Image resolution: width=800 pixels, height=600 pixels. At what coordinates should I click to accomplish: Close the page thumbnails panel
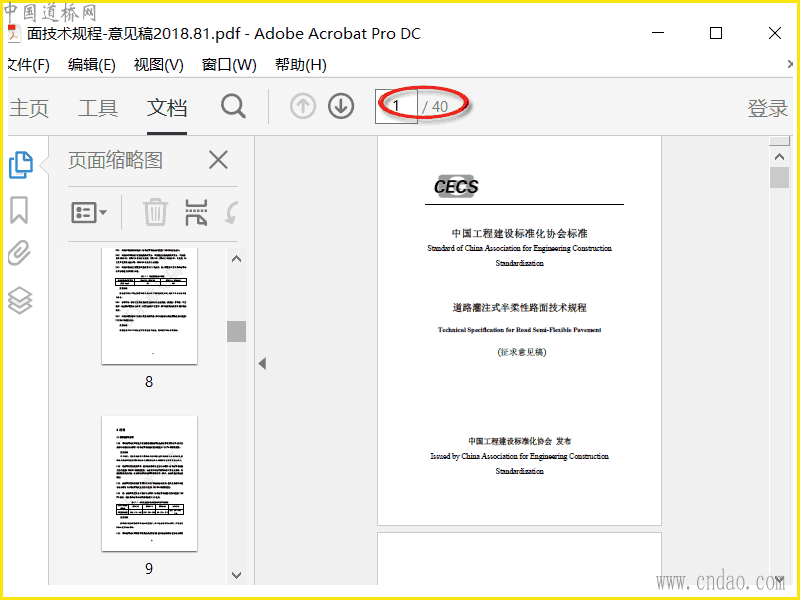click(x=218, y=160)
